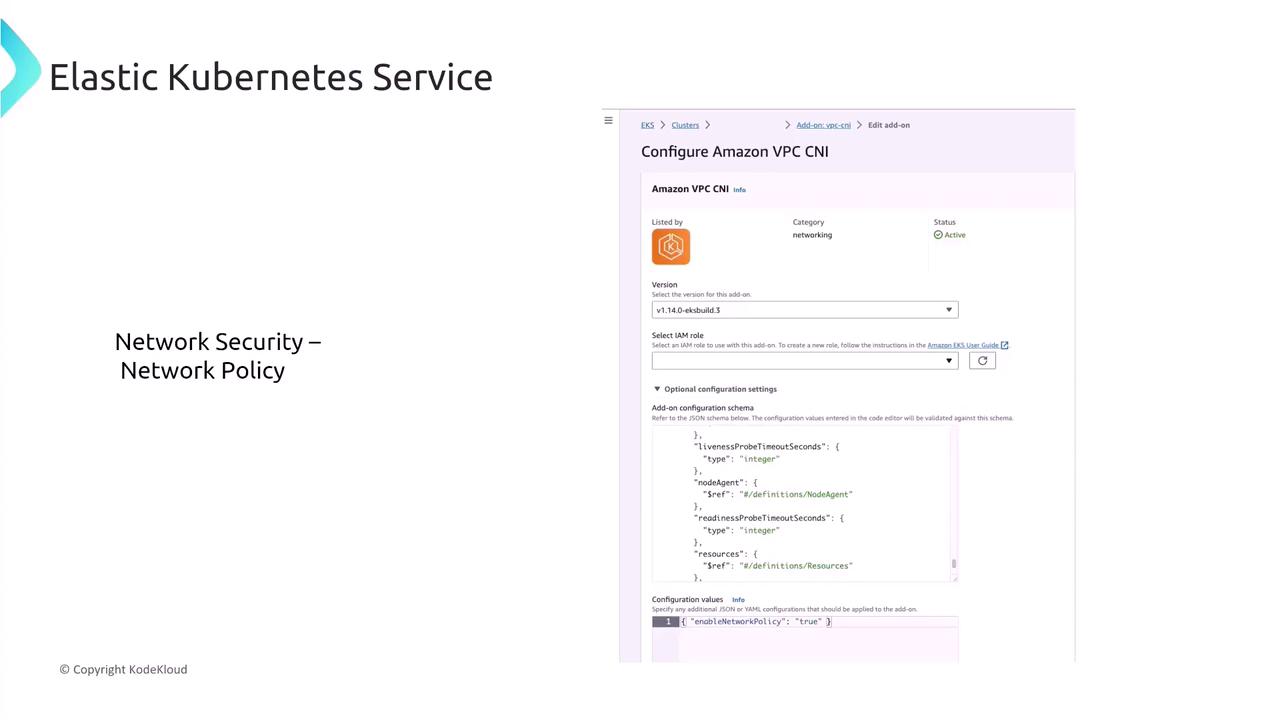Go to EKS breadcrumb link
The height and width of the screenshot is (720, 1280).
647,125
